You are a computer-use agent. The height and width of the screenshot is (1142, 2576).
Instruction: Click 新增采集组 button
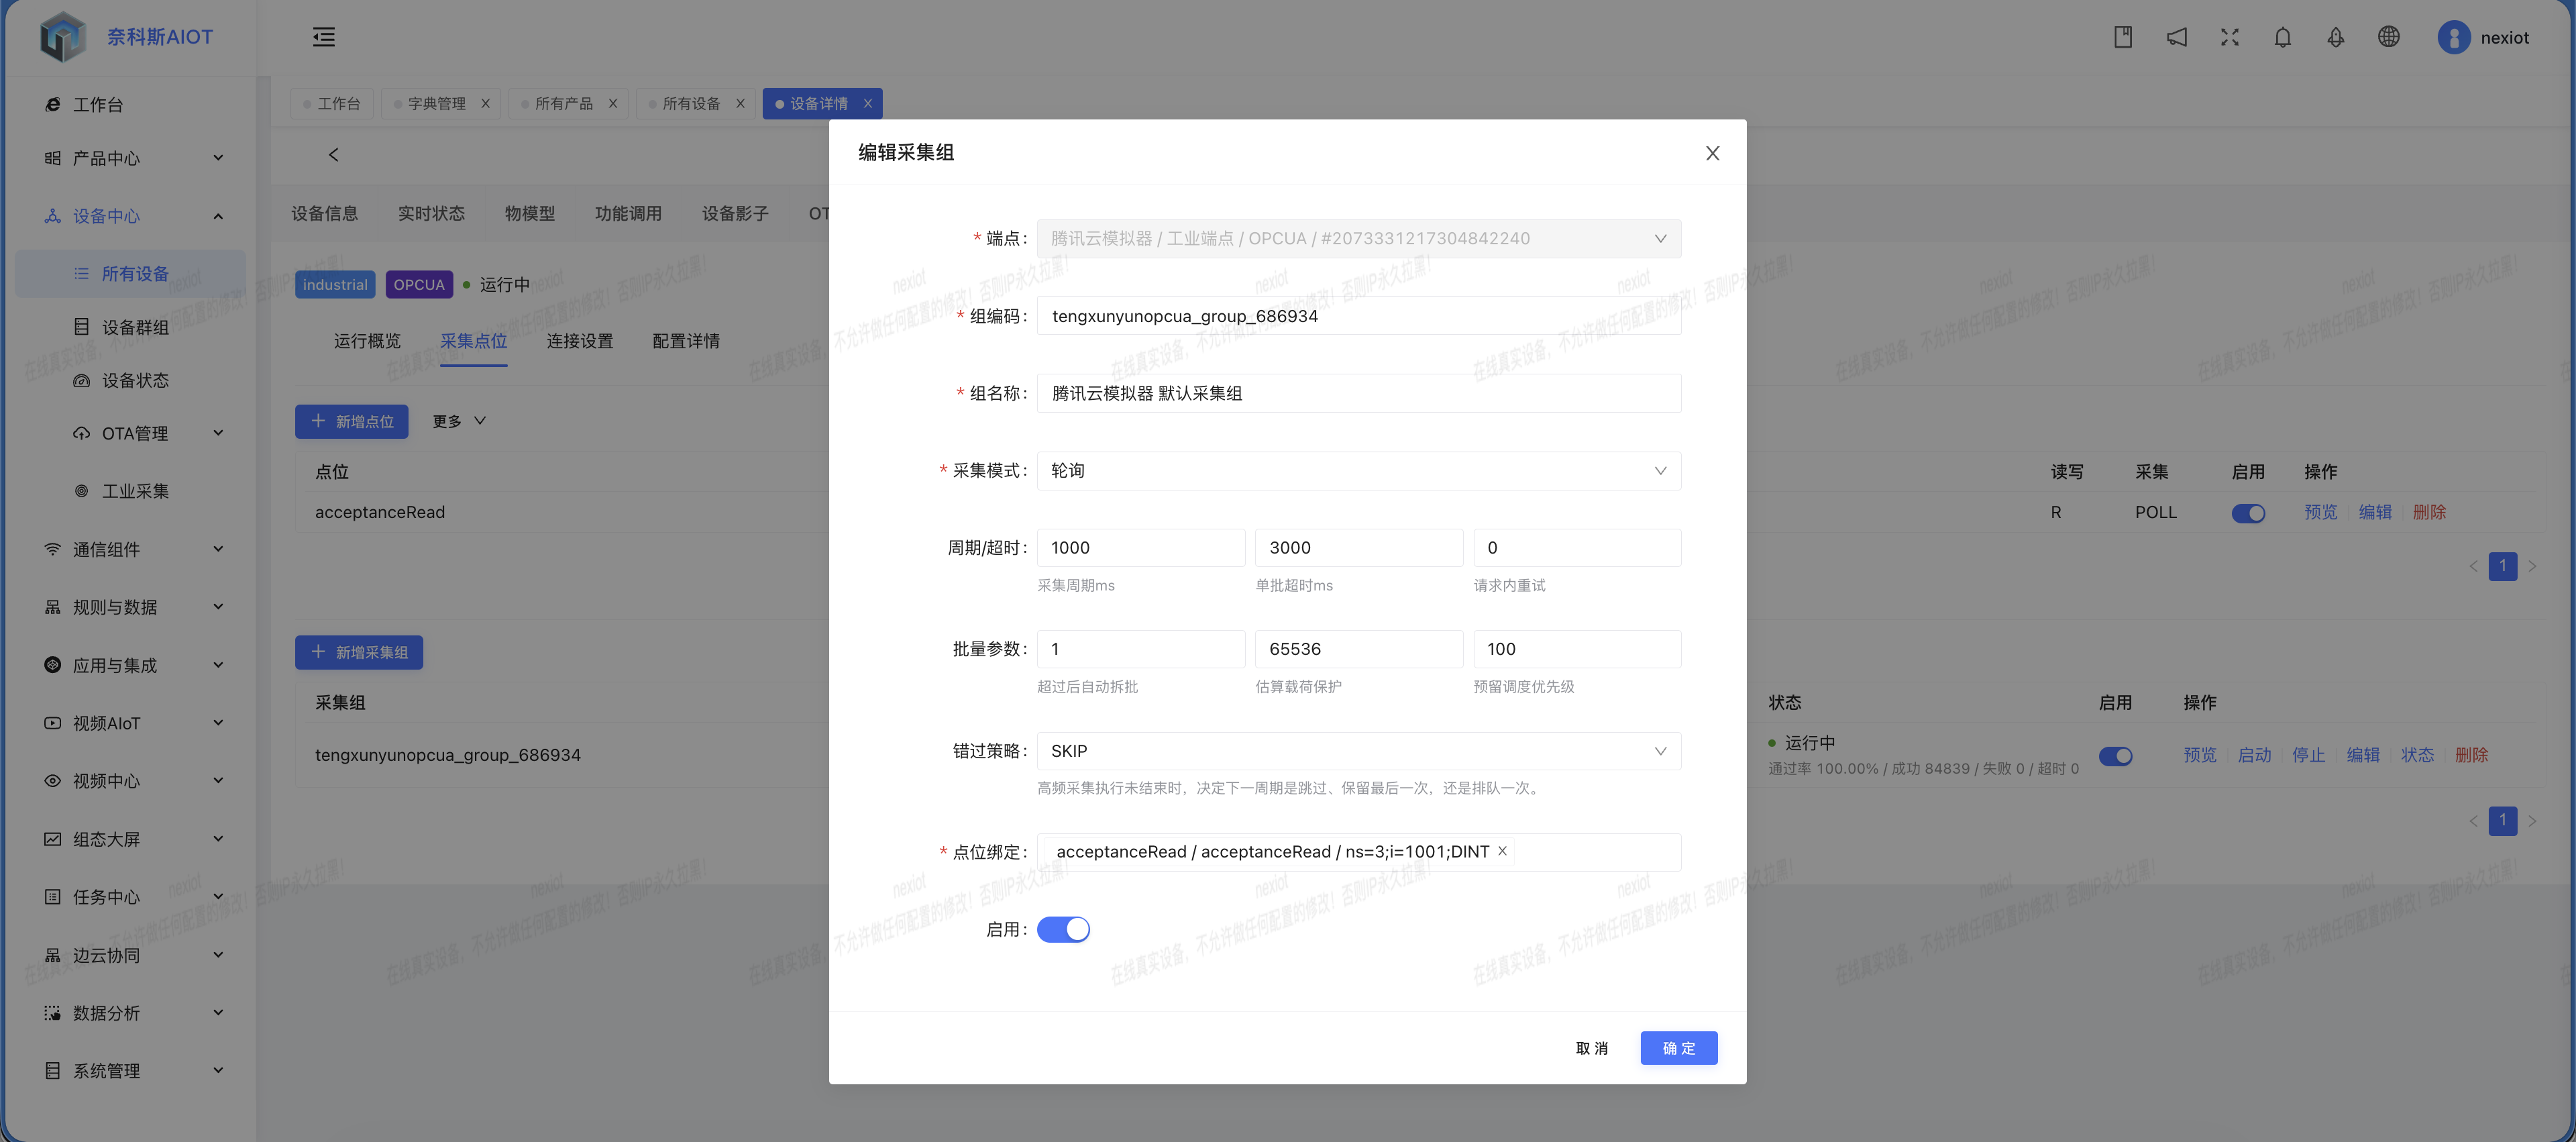(x=359, y=653)
